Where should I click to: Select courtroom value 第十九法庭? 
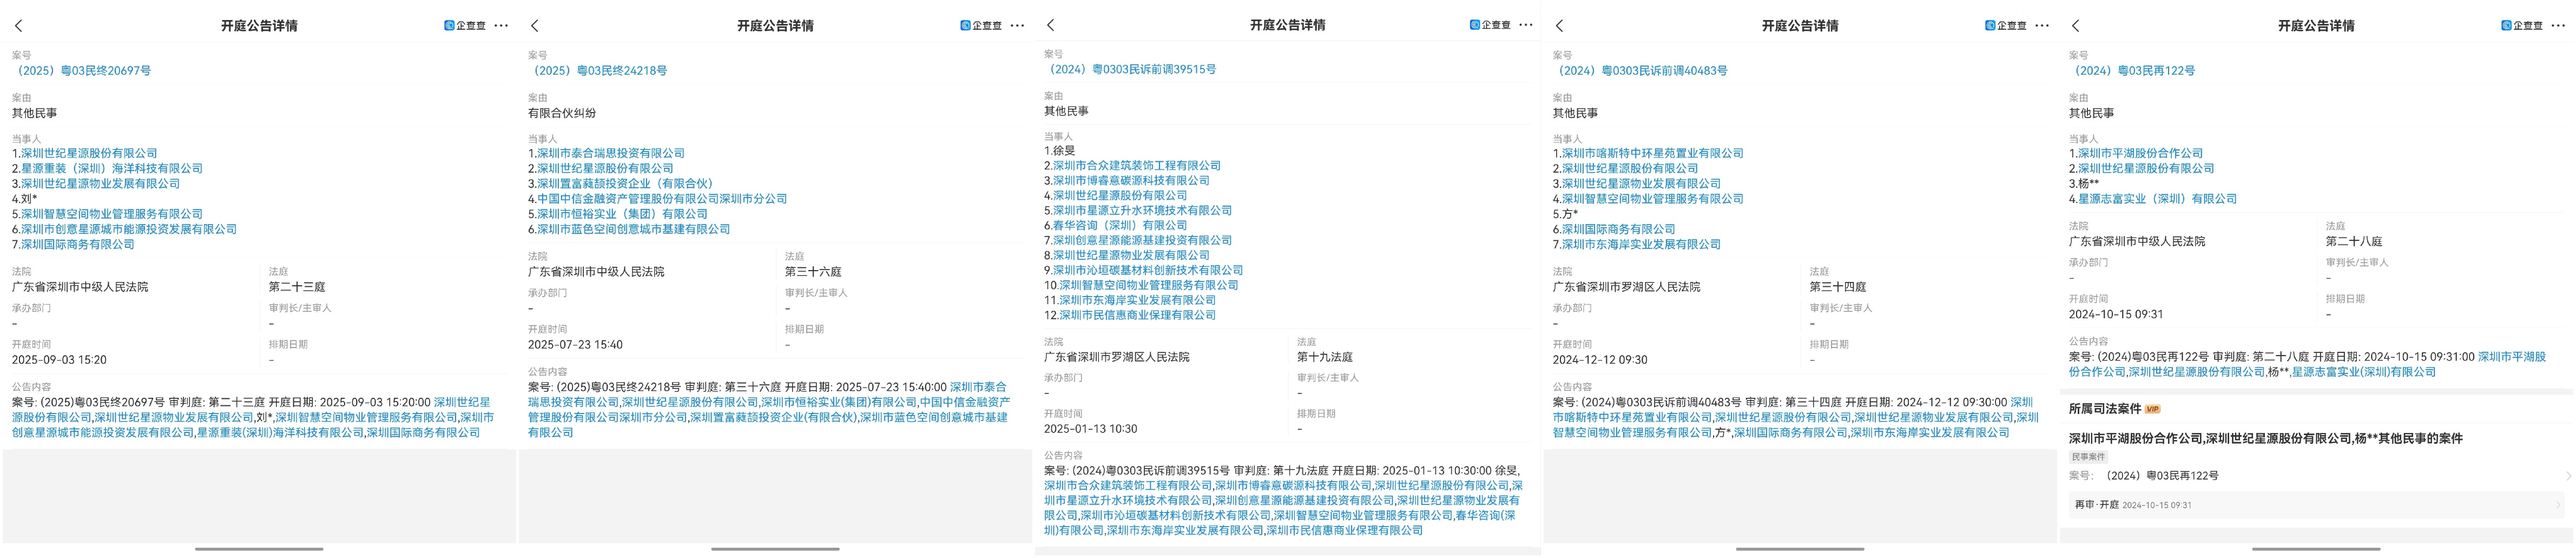tap(1325, 357)
